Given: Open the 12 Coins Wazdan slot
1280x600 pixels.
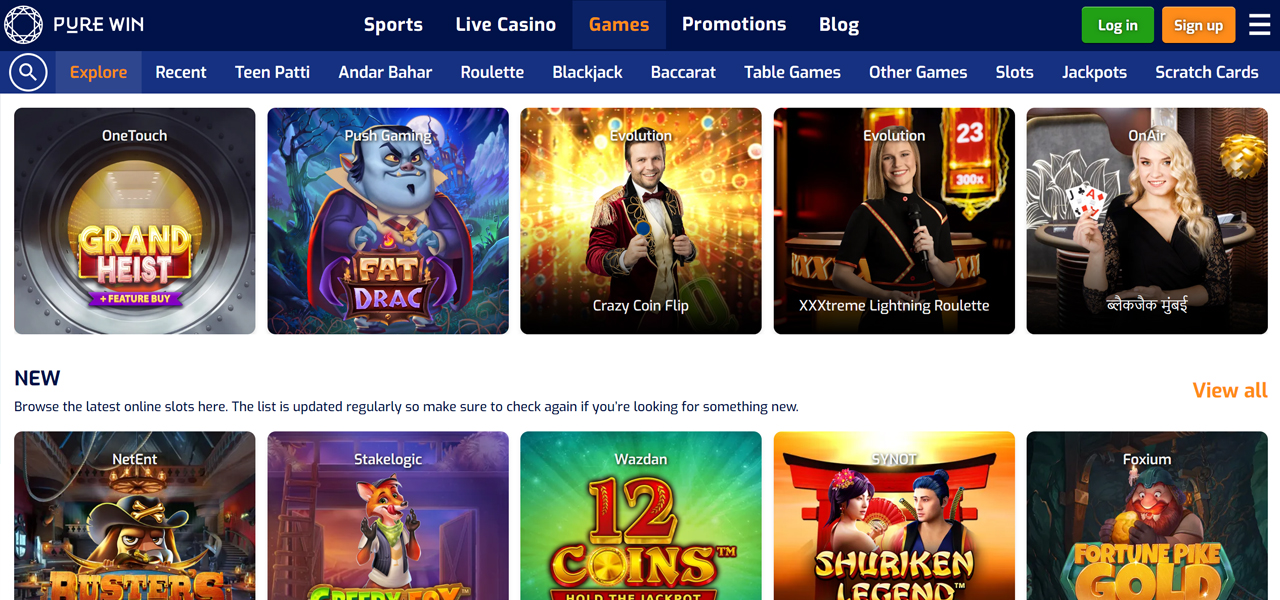Looking at the screenshot, I should [641, 516].
